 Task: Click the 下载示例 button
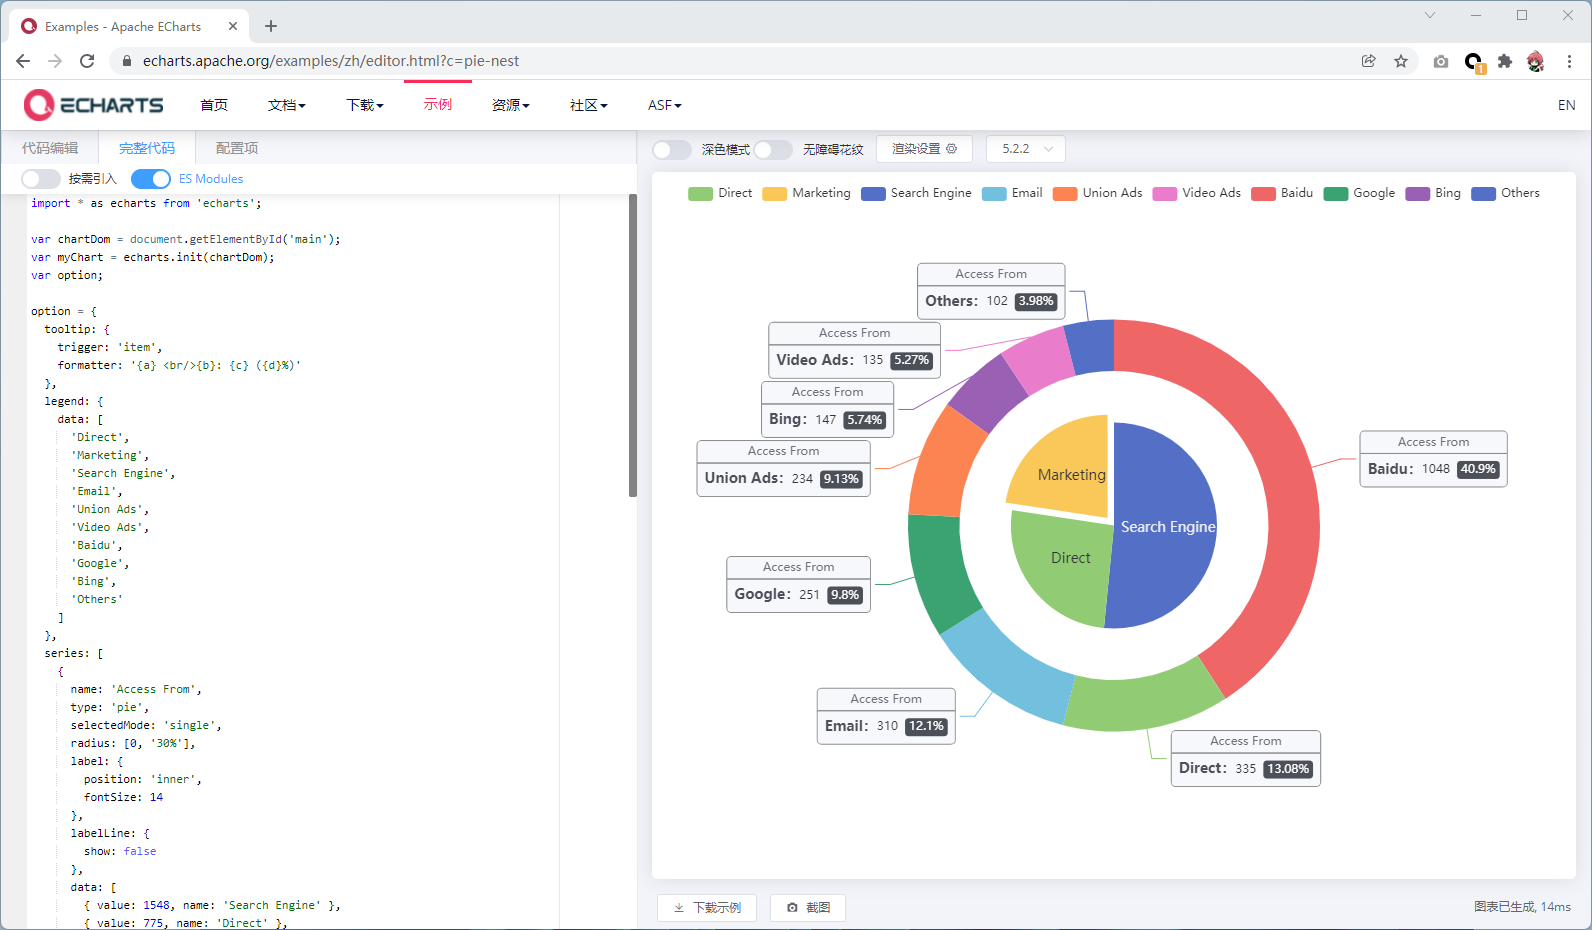pyautogui.click(x=707, y=907)
